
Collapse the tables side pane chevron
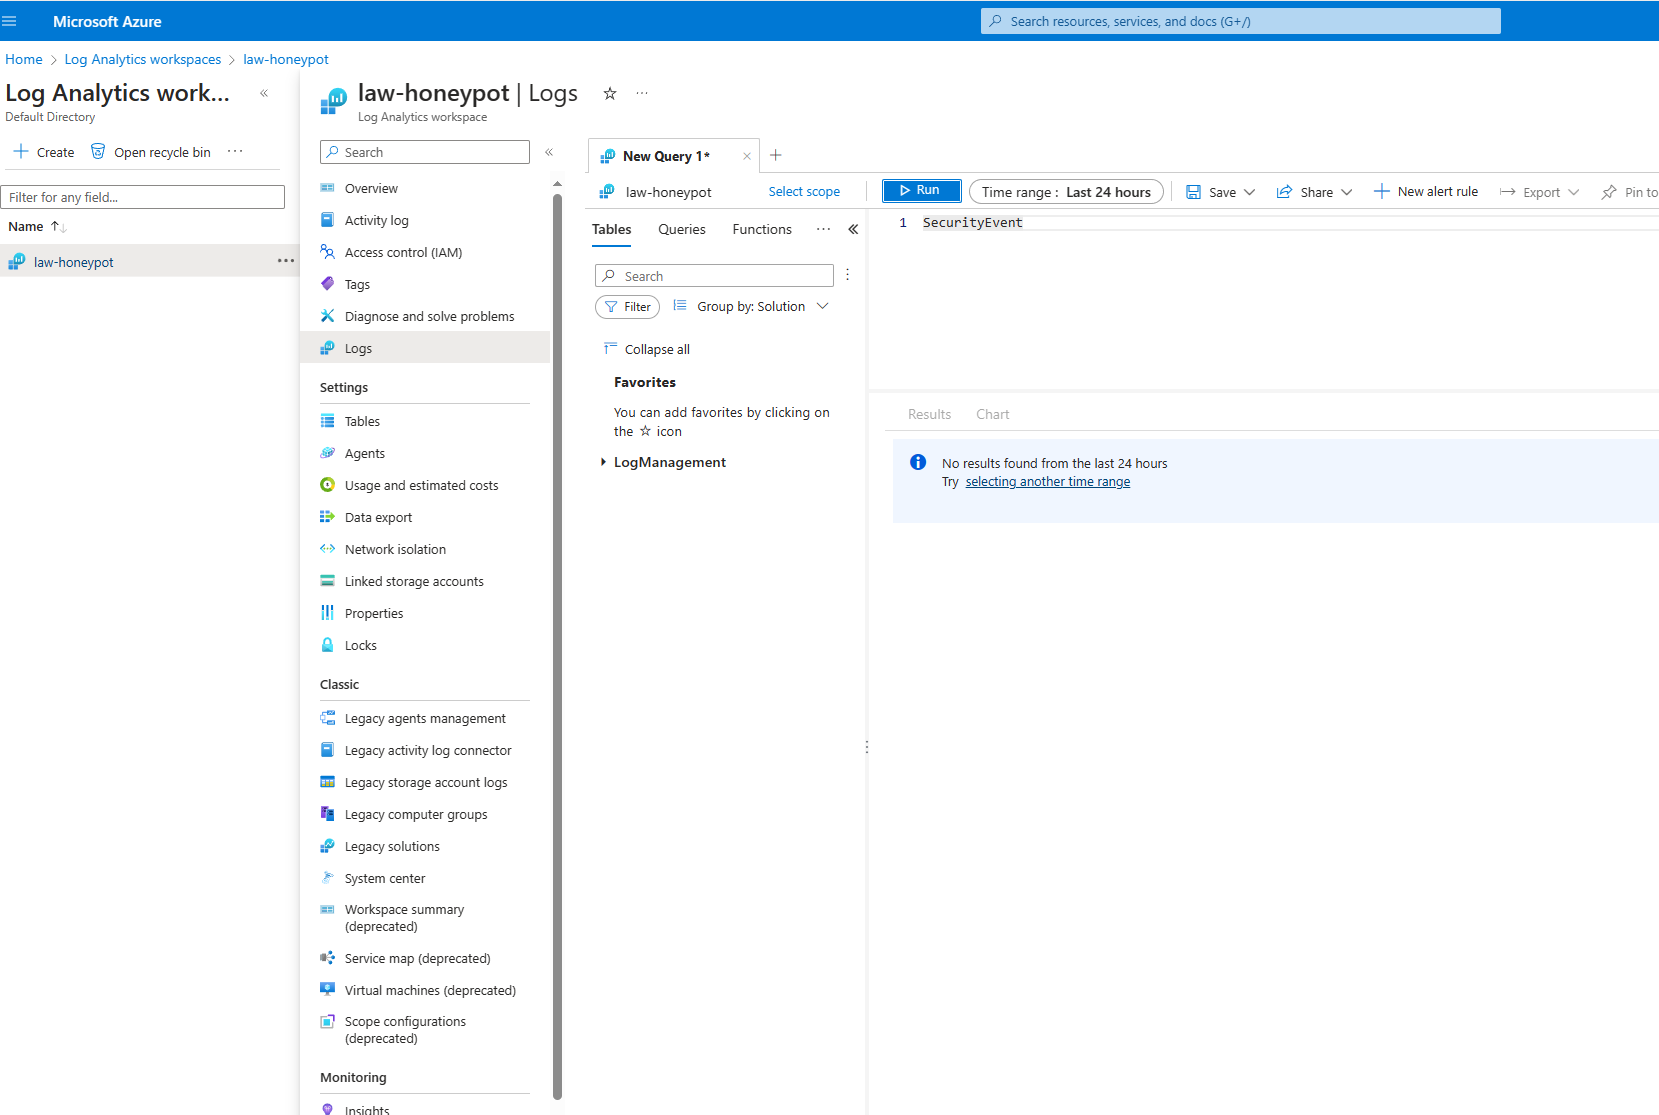point(853,229)
